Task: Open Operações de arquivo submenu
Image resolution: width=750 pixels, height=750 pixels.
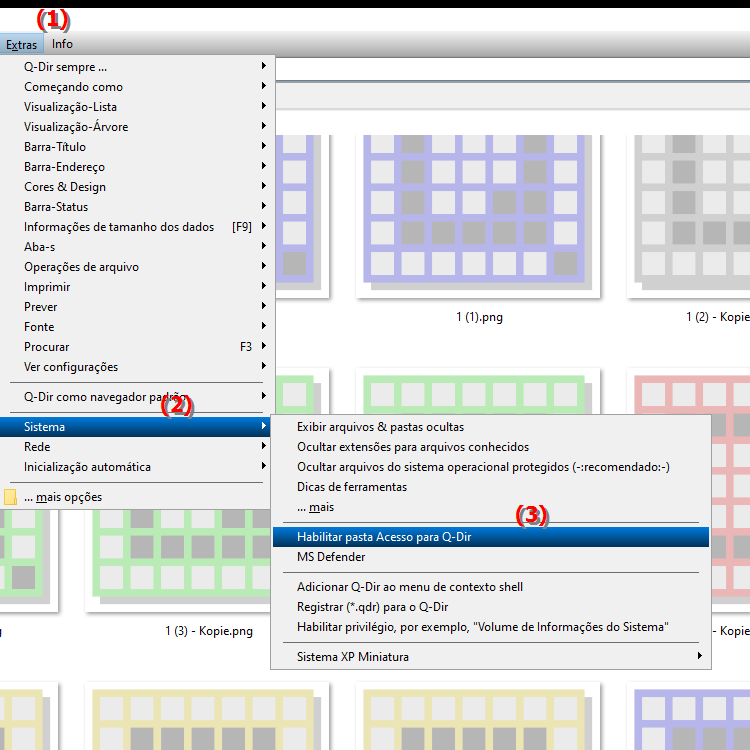Action: (137, 267)
